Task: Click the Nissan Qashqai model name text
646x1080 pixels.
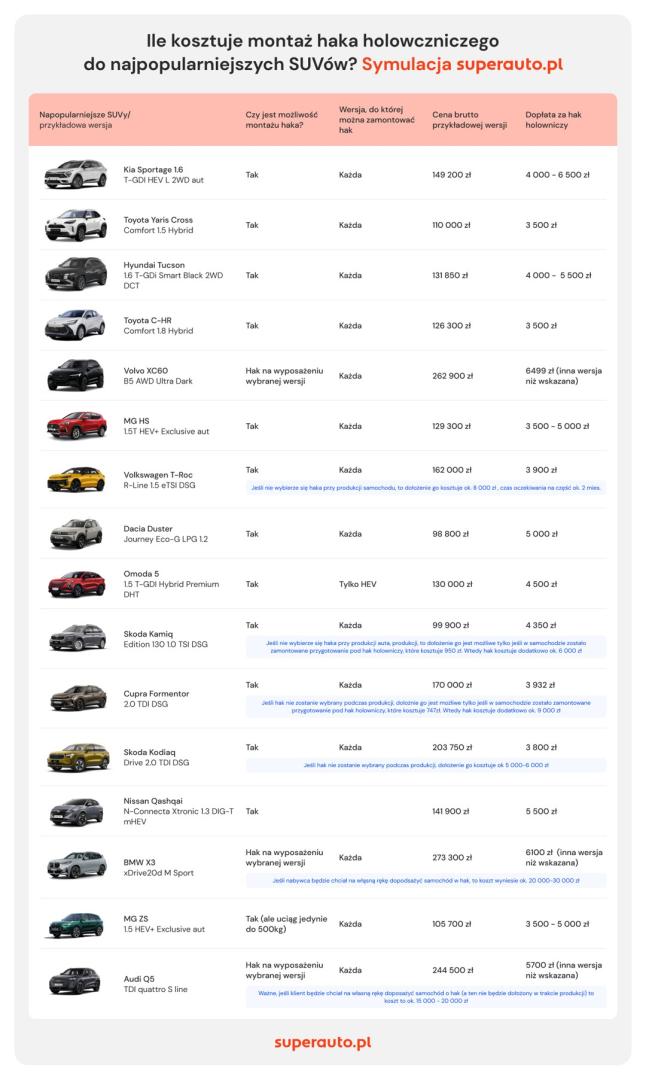Action: (178, 811)
